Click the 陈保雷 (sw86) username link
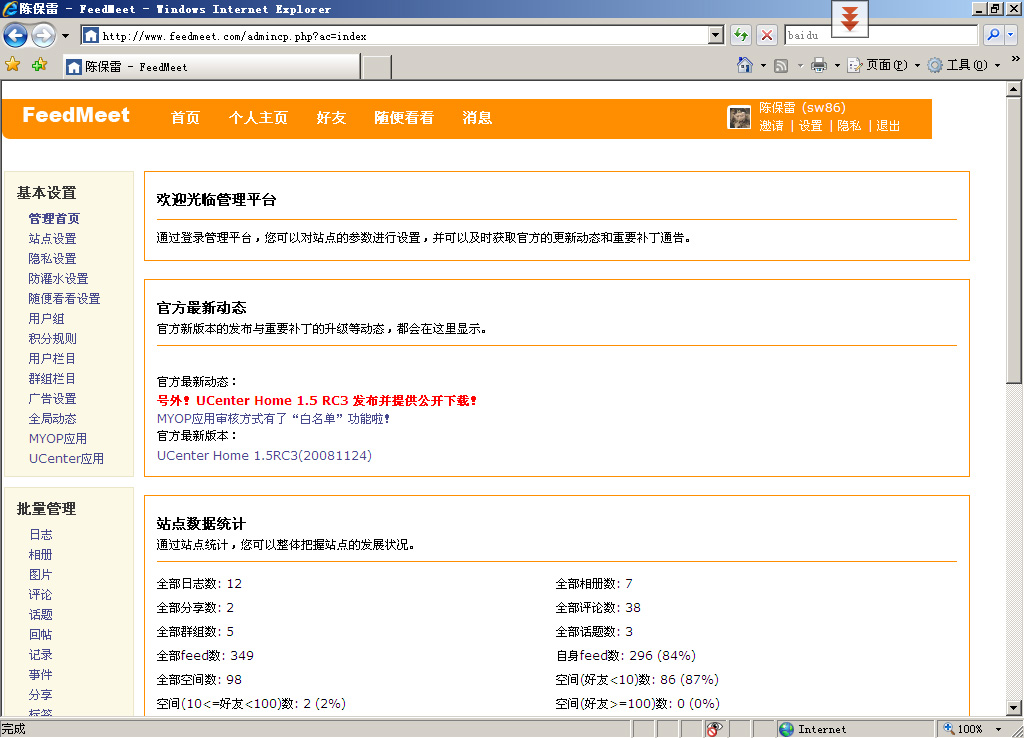Screen dimensions: 1024x738 [802, 108]
